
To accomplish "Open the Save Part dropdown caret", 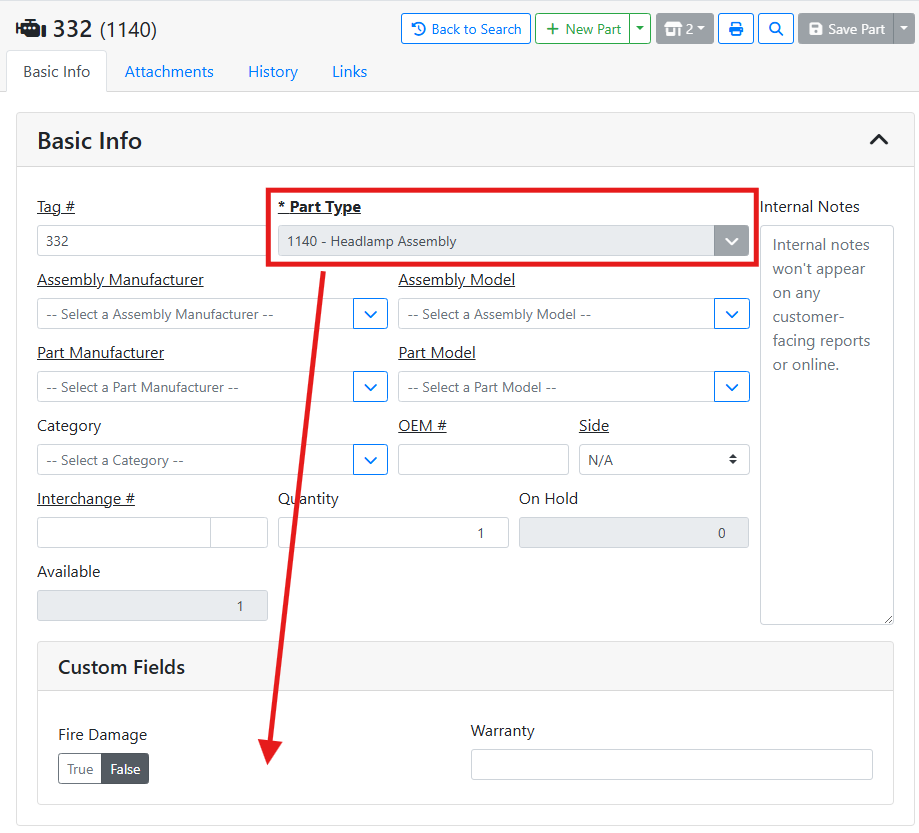I will 904,29.
